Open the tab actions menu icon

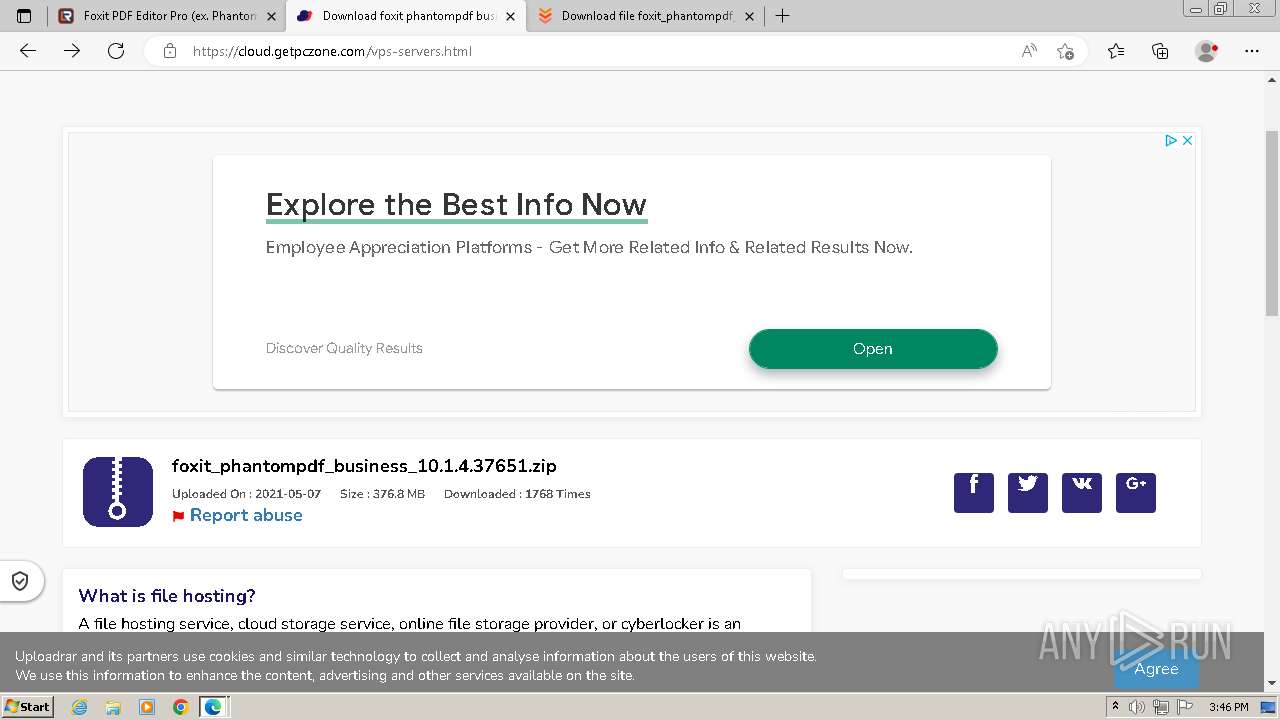[x=24, y=16]
